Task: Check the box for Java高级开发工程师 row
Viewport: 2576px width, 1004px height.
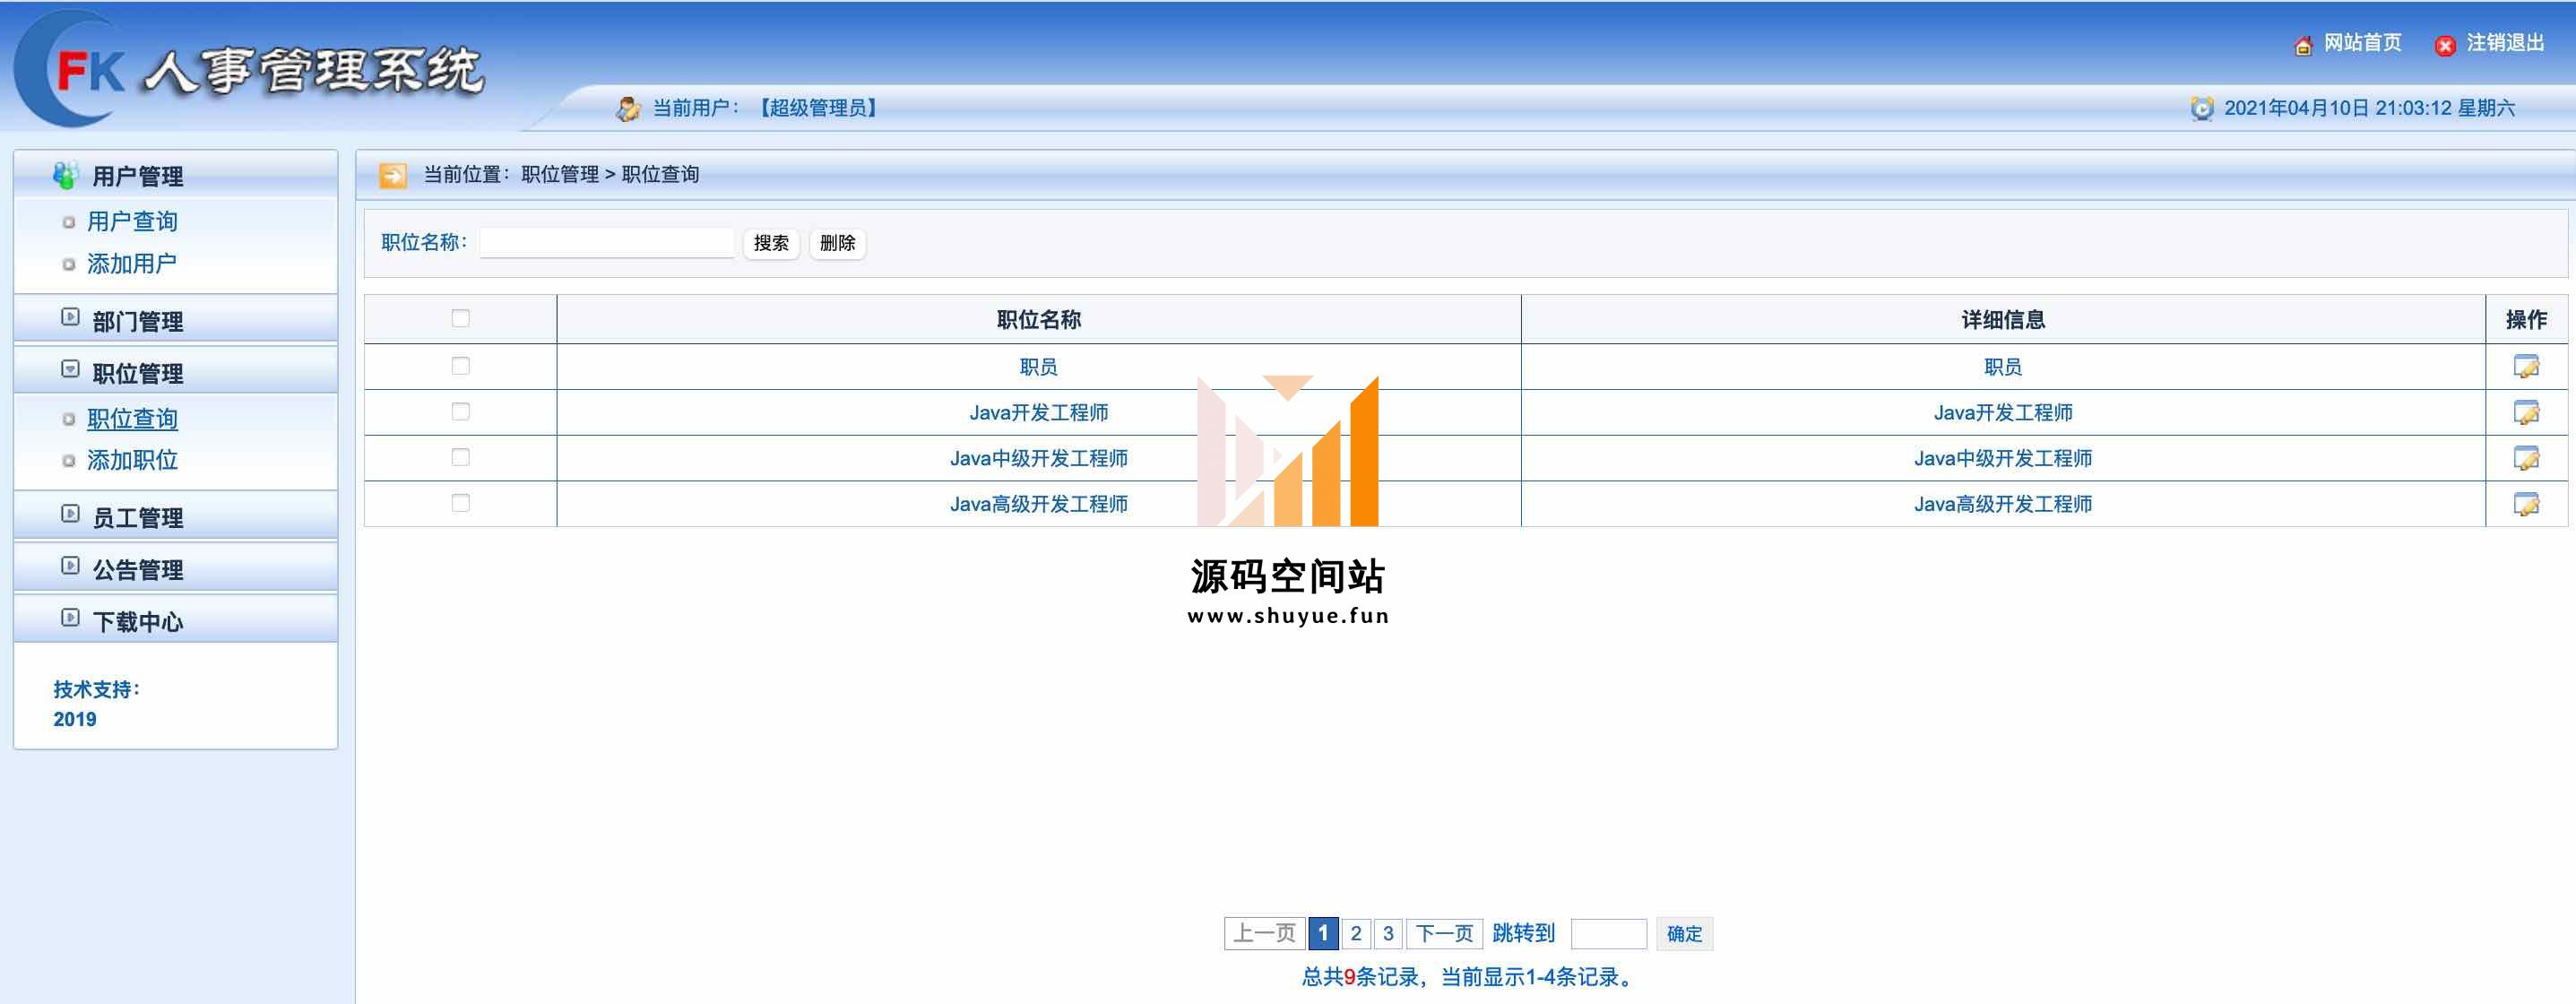Action: (460, 503)
